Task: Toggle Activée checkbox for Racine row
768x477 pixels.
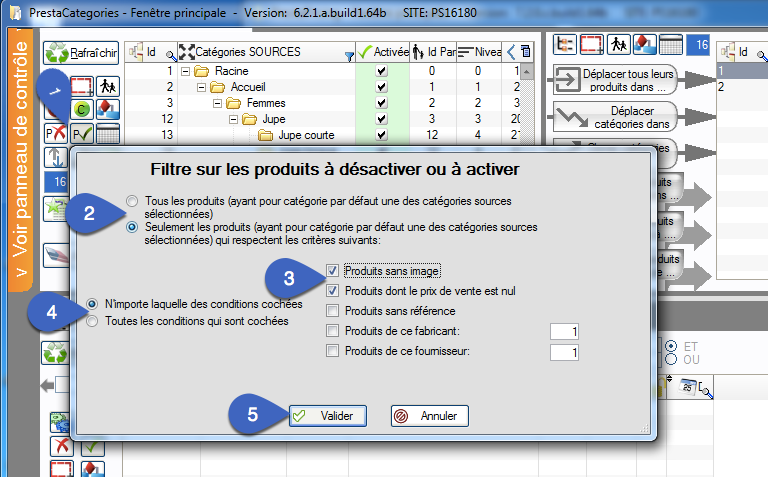Action: pyautogui.click(x=382, y=71)
